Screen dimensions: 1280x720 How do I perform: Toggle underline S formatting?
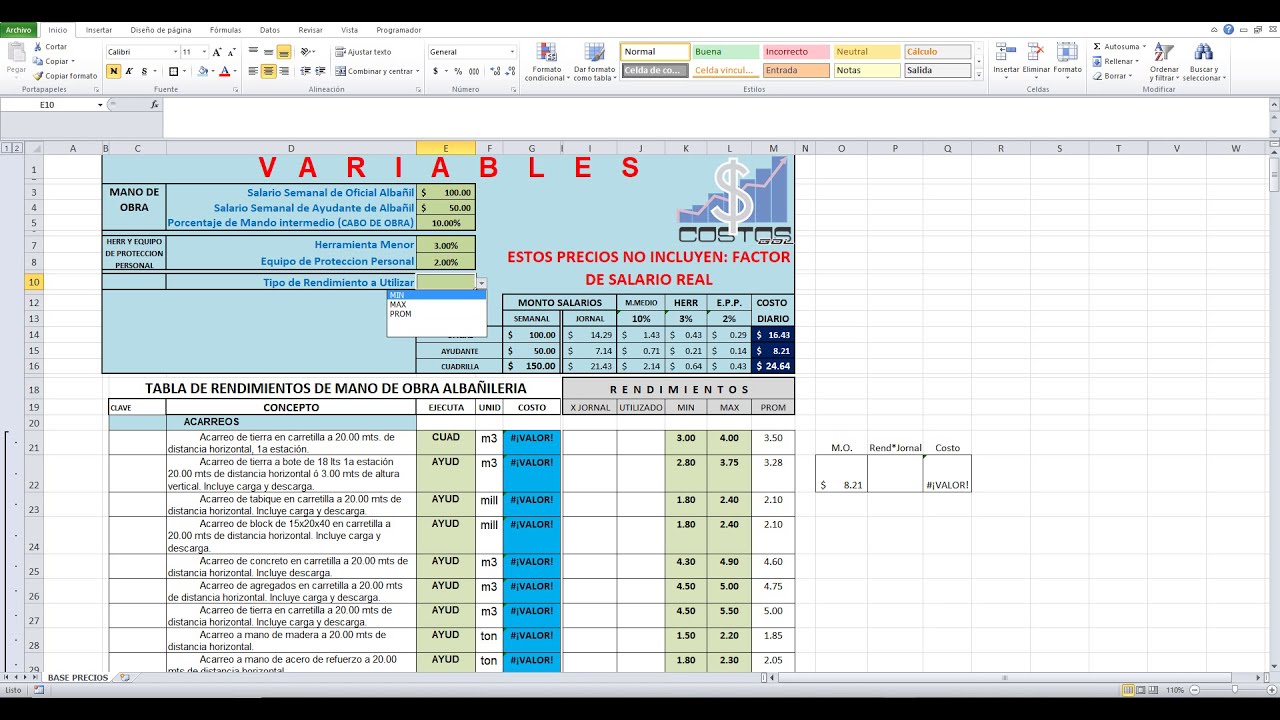[x=145, y=71]
